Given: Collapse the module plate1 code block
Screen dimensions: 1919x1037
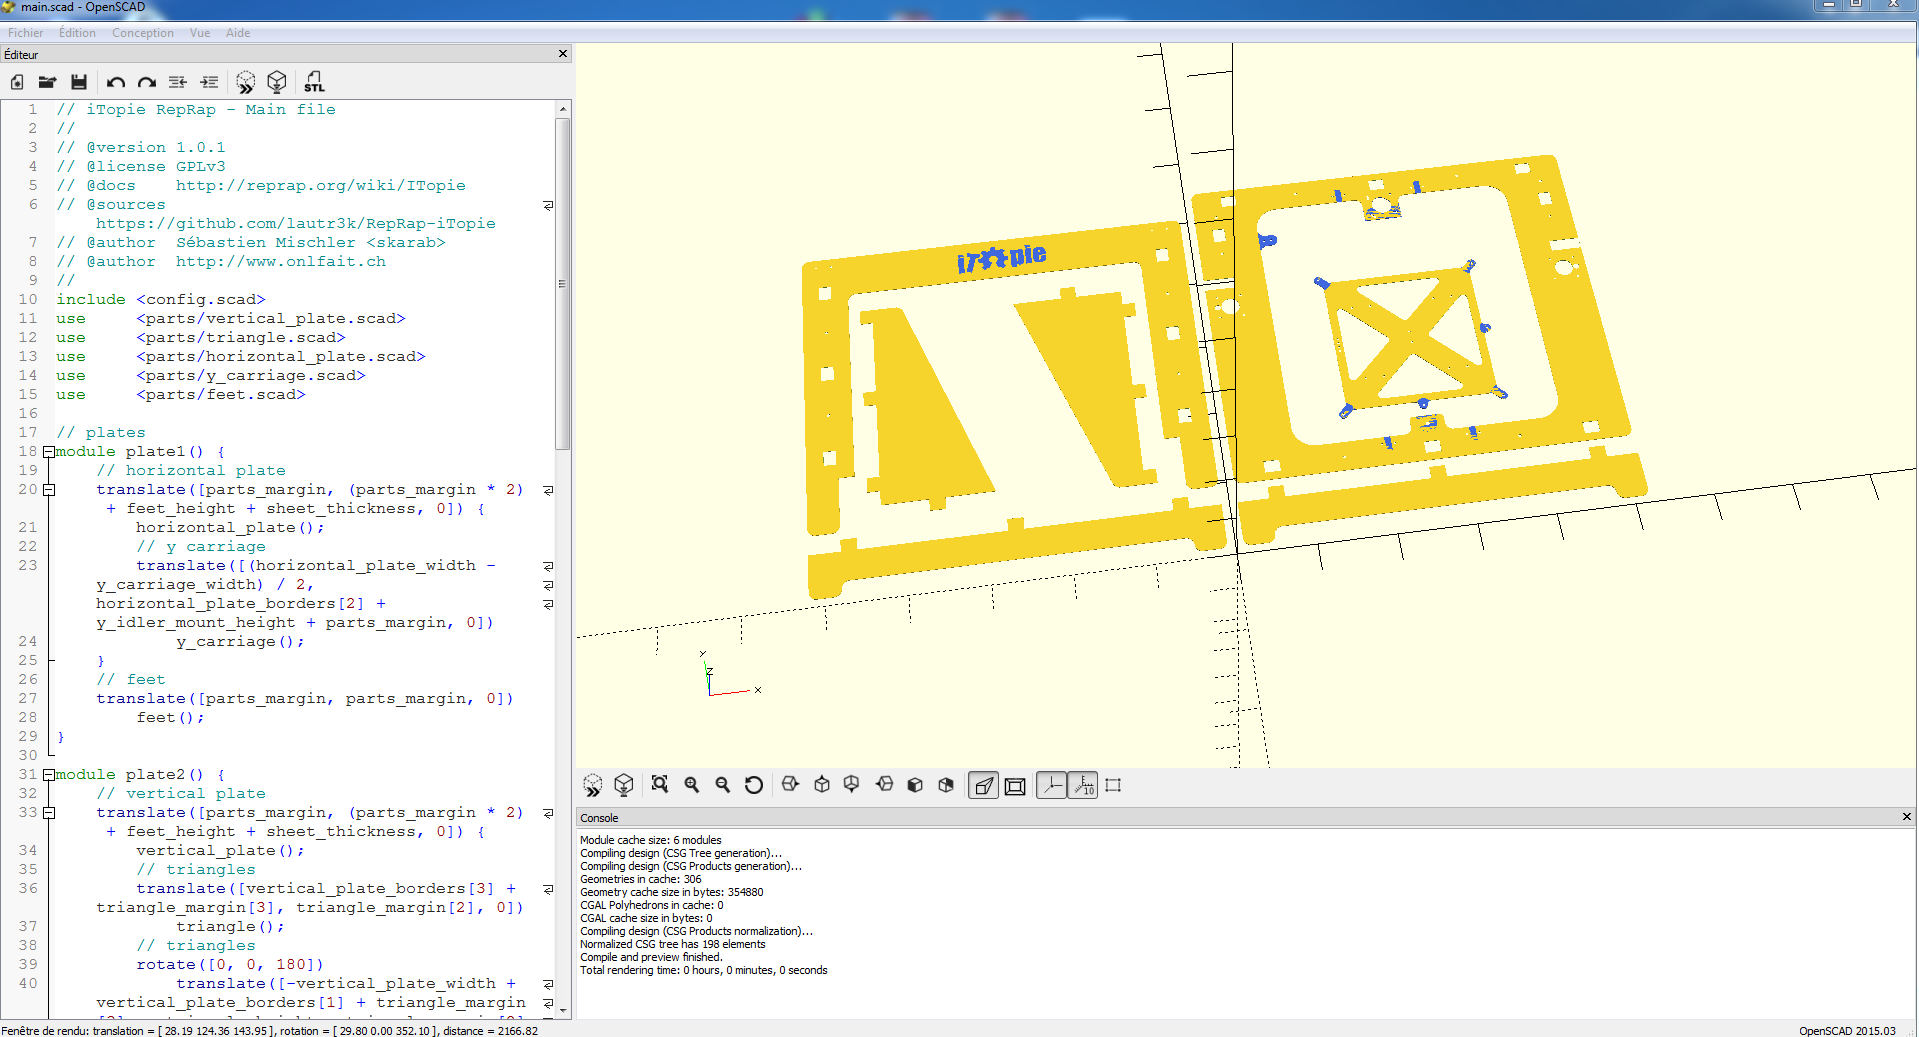Looking at the screenshot, I should click(48, 452).
